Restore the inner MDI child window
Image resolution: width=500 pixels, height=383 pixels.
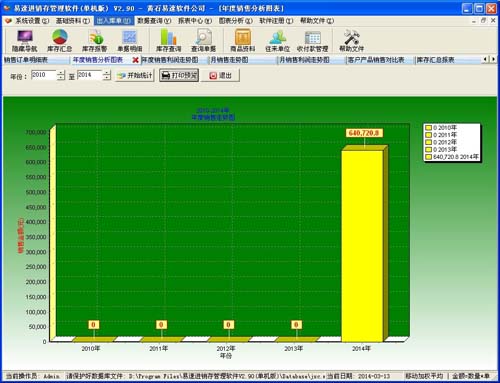[483, 21]
